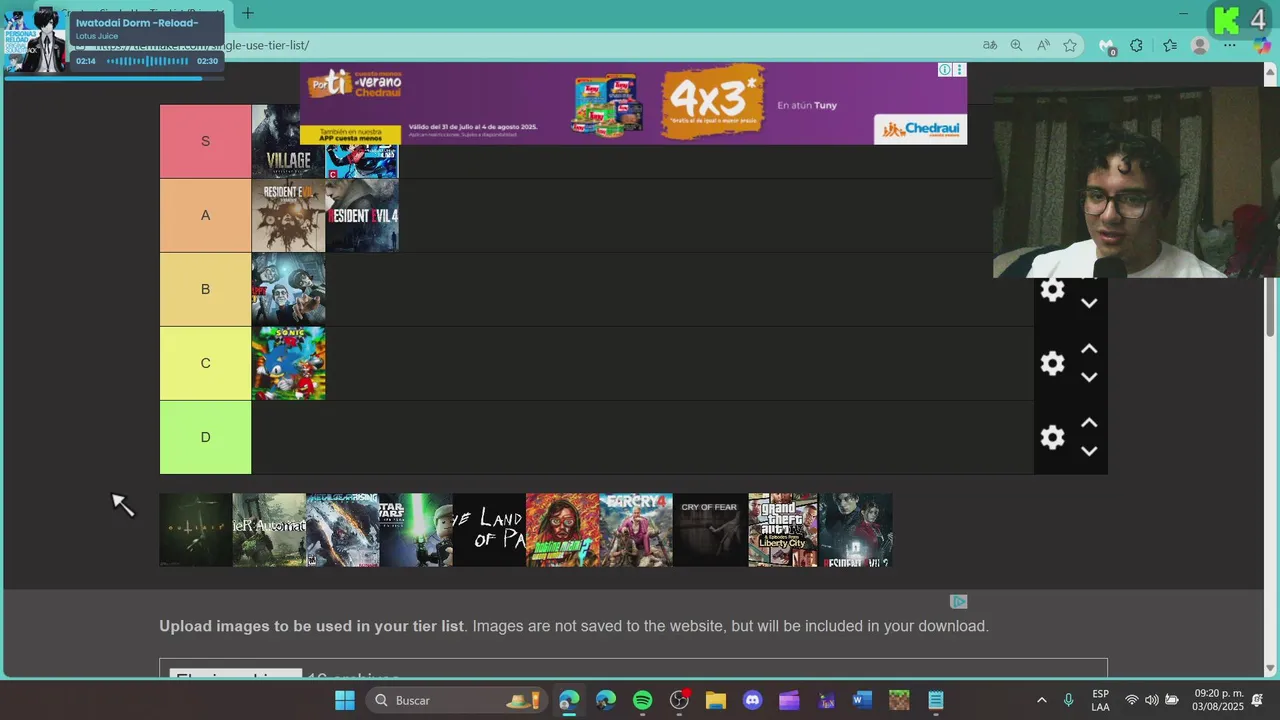Add page to favorites with star icon
The image size is (1280, 720).
click(1070, 45)
